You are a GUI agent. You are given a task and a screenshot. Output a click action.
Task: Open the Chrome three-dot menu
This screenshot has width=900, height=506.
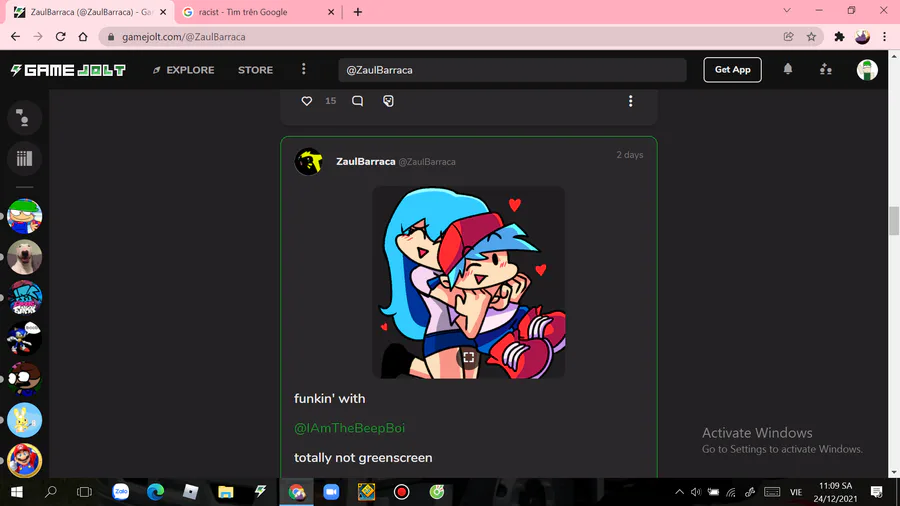(885, 37)
